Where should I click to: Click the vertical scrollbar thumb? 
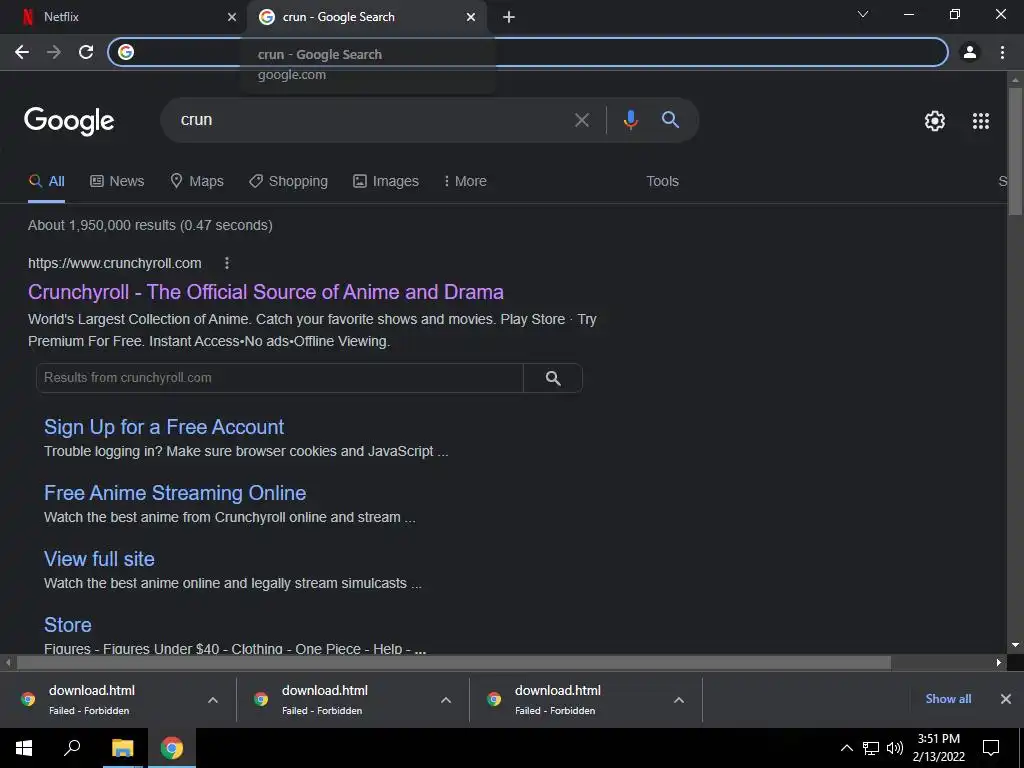[1015, 152]
